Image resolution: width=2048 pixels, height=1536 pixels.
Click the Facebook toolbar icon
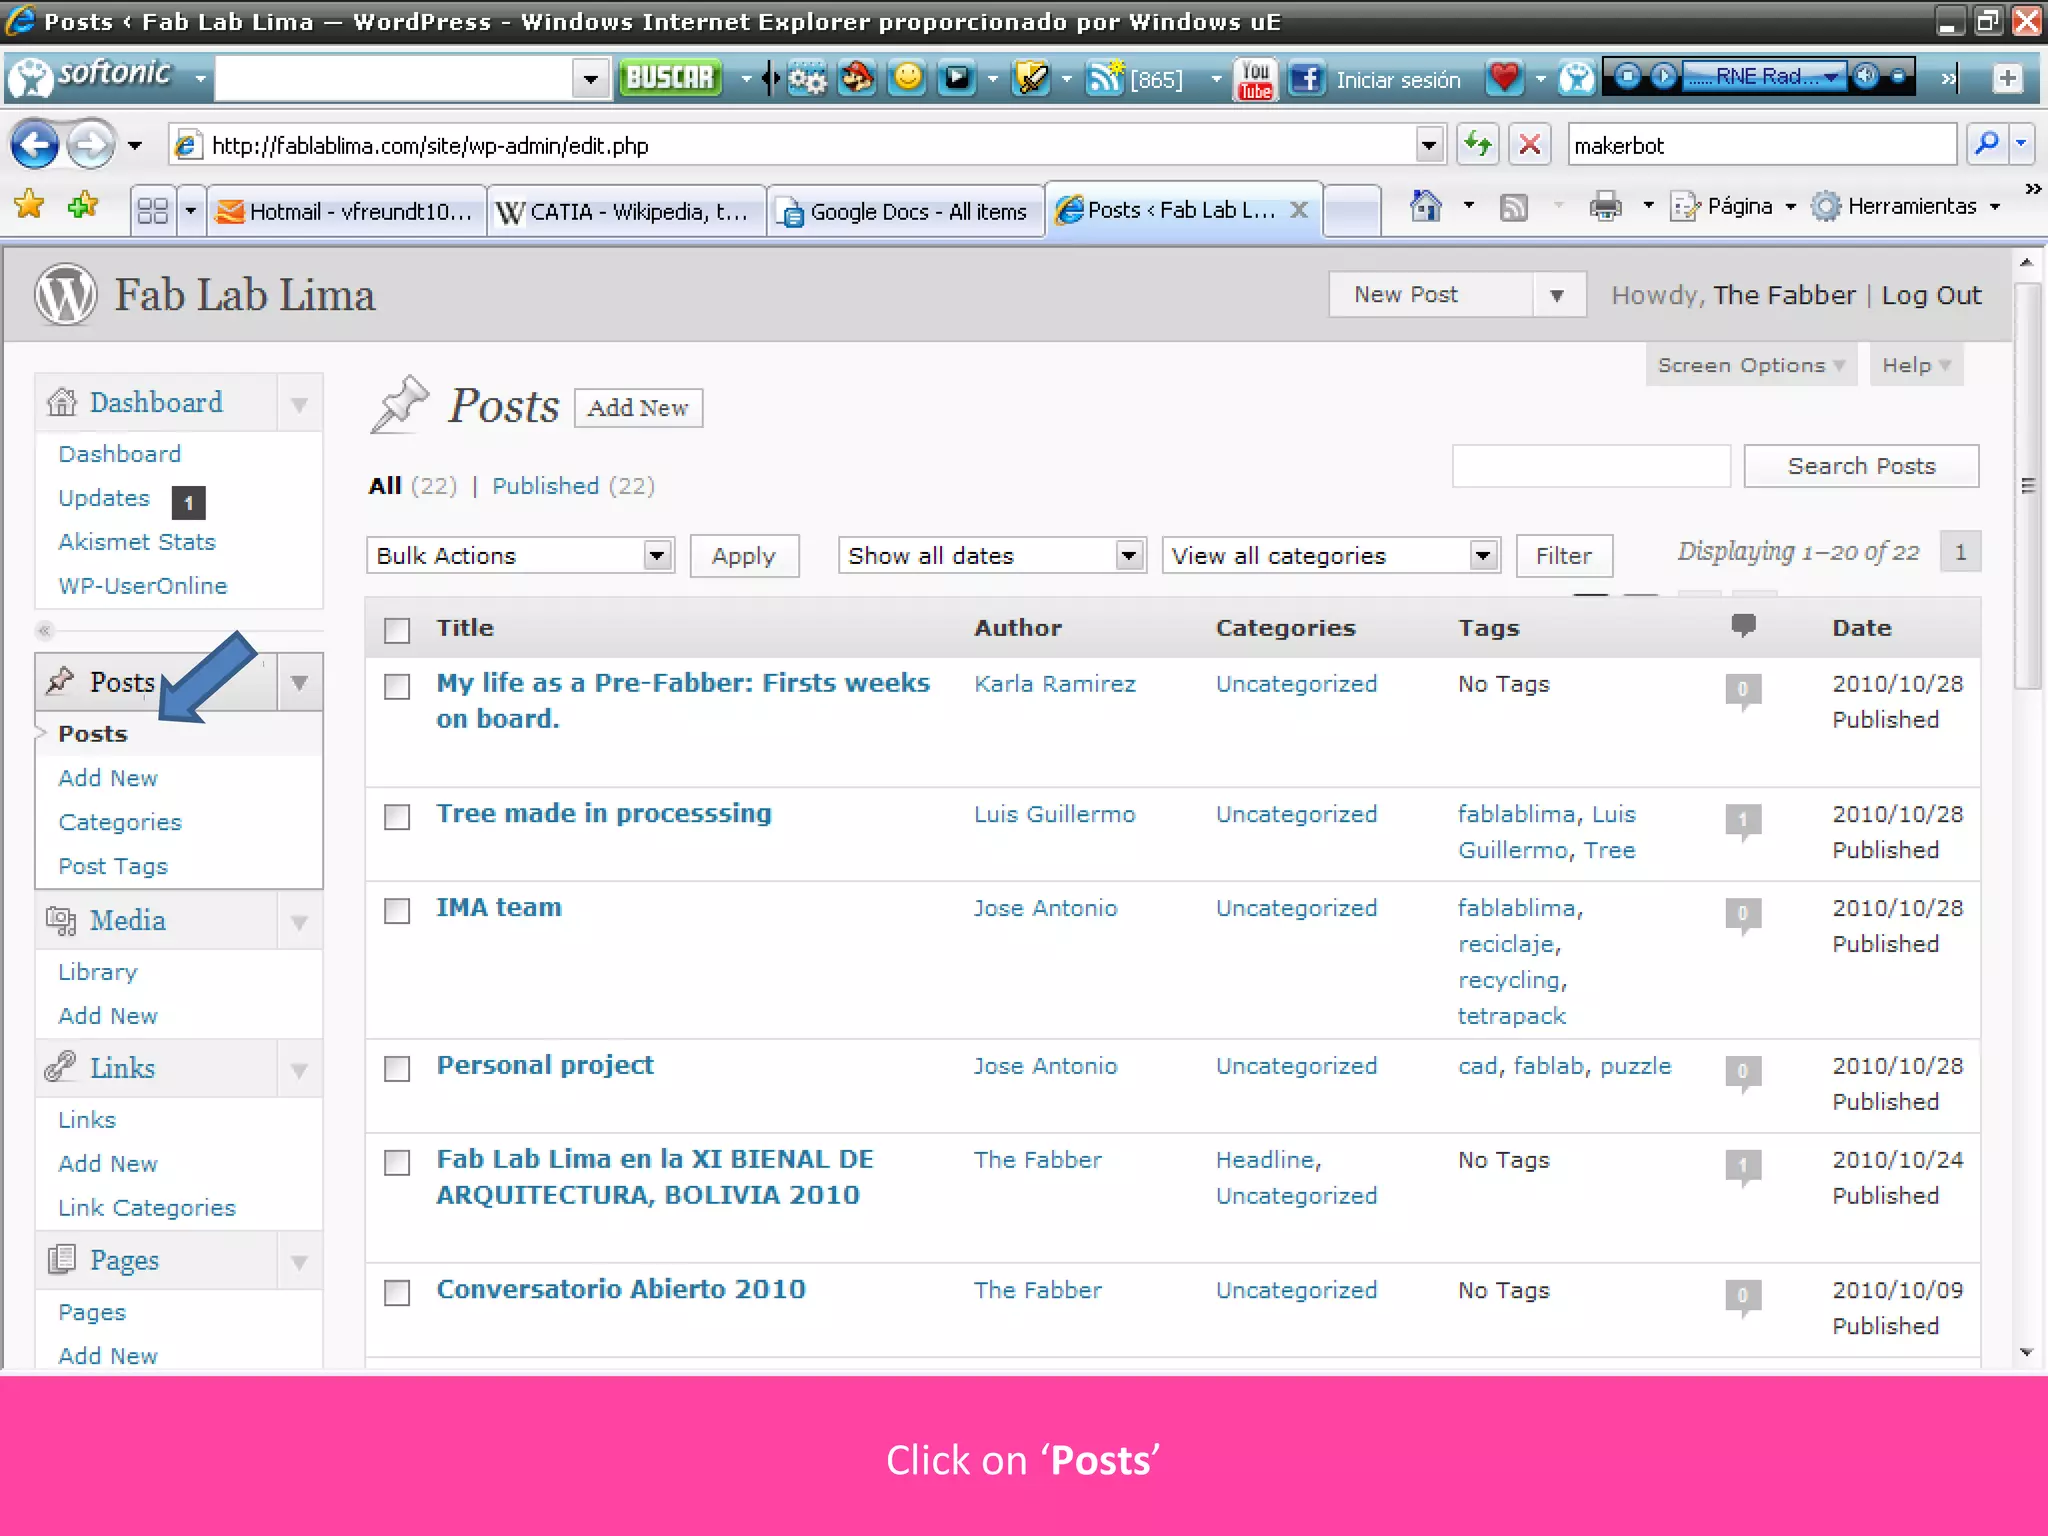click(x=1306, y=78)
